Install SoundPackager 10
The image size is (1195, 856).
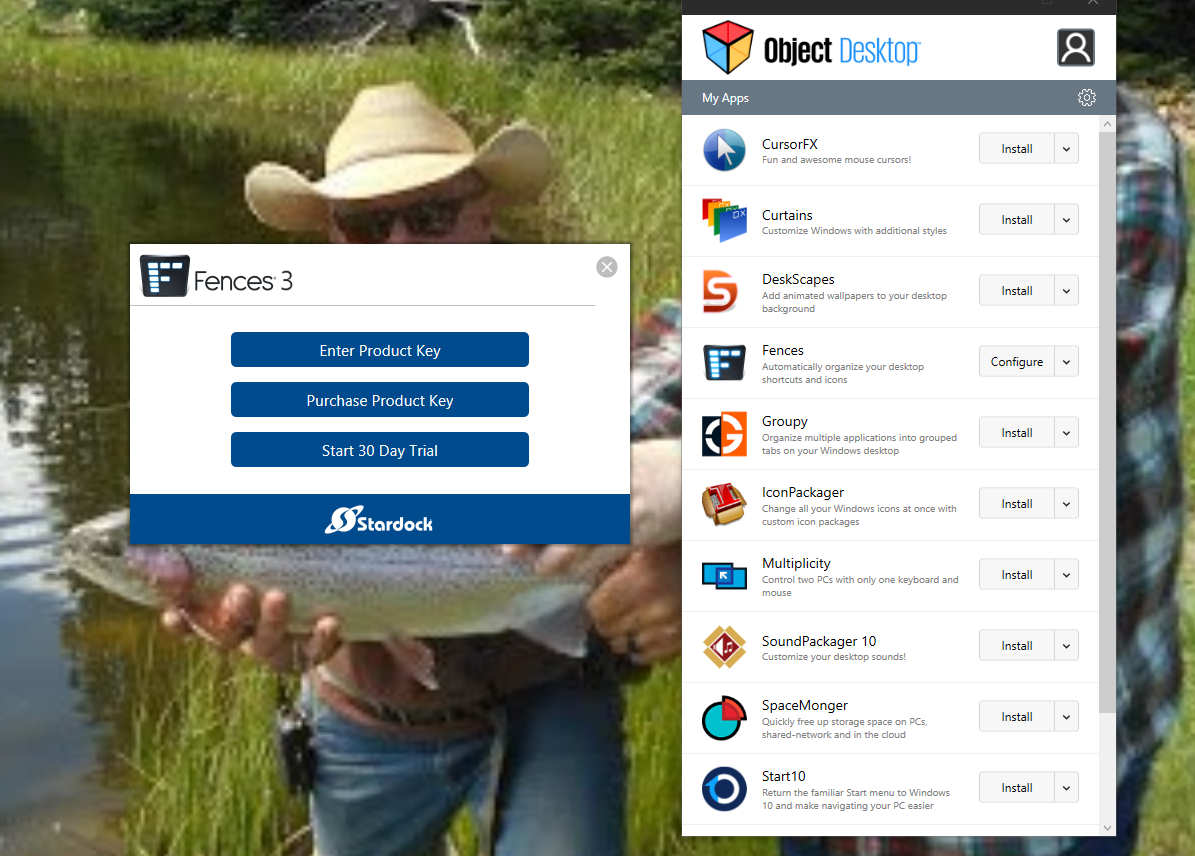click(x=1017, y=645)
